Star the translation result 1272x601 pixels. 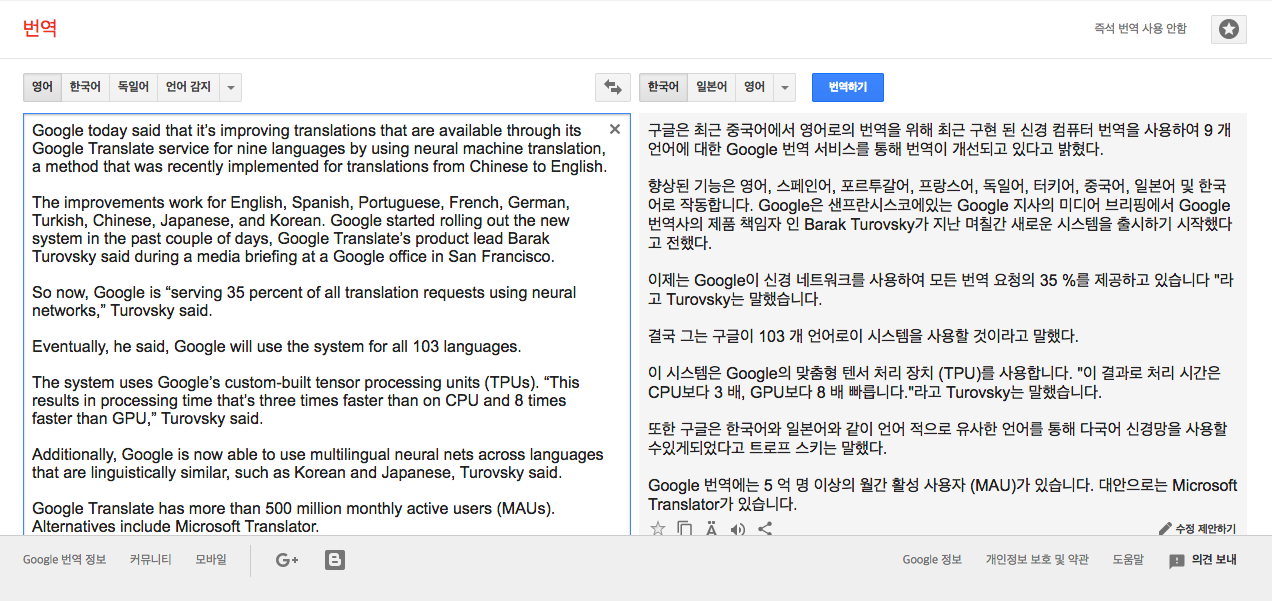(x=657, y=529)
